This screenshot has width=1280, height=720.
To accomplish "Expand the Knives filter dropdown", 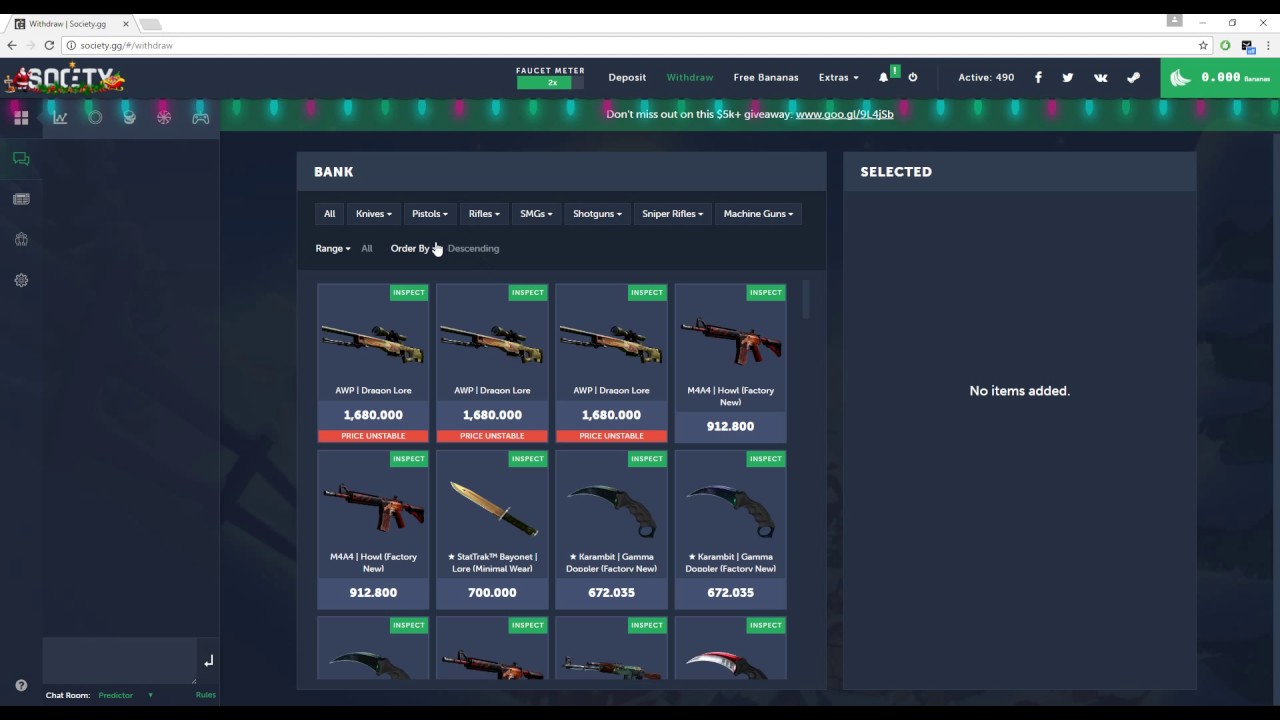I will click(x=374, y=214).
